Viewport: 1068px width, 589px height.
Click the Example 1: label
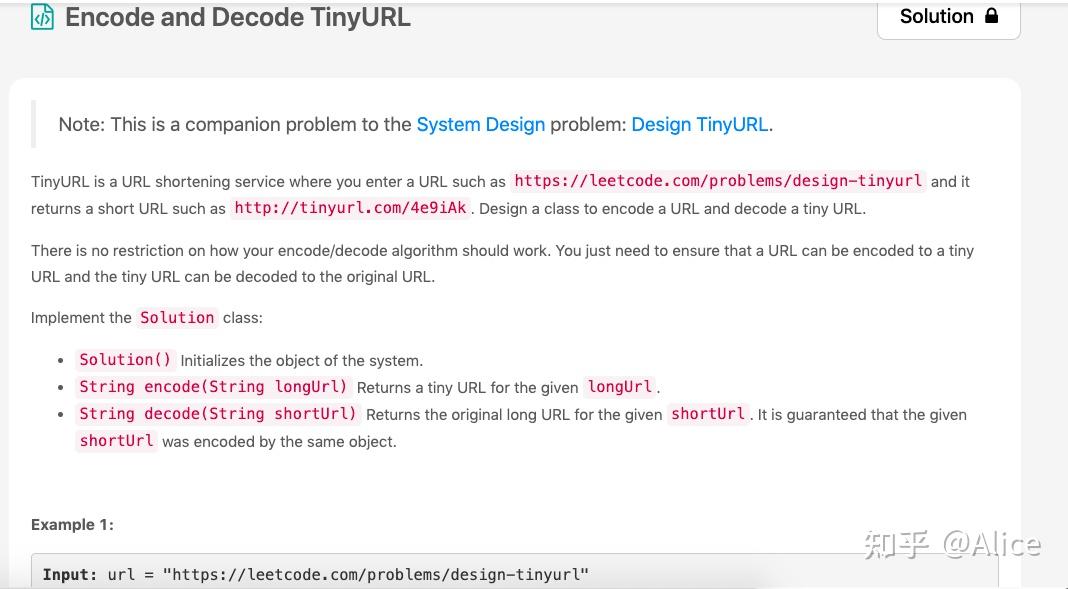[71, 524]
